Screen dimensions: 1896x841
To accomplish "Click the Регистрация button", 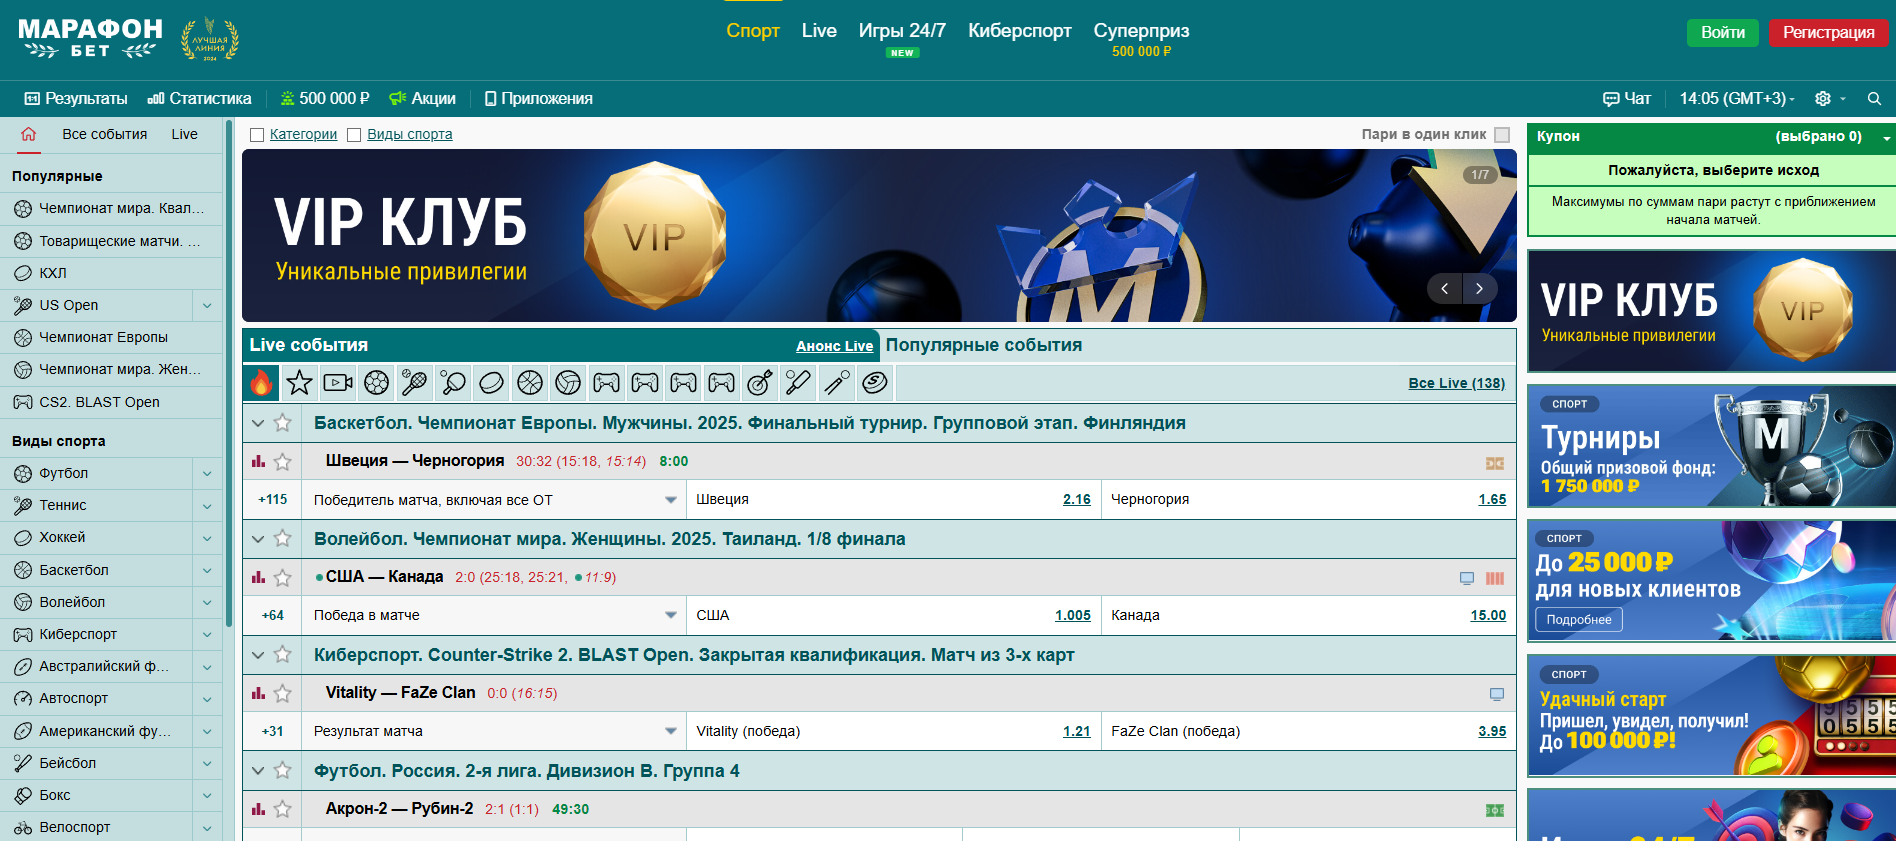I will (1829, 32).
